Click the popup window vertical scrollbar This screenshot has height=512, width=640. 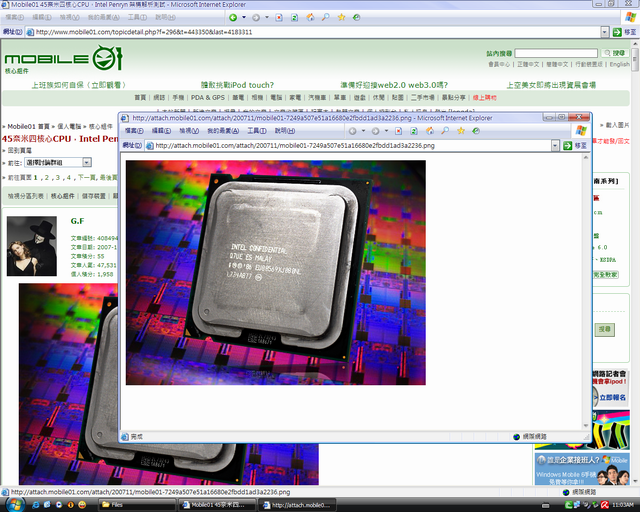586,292
